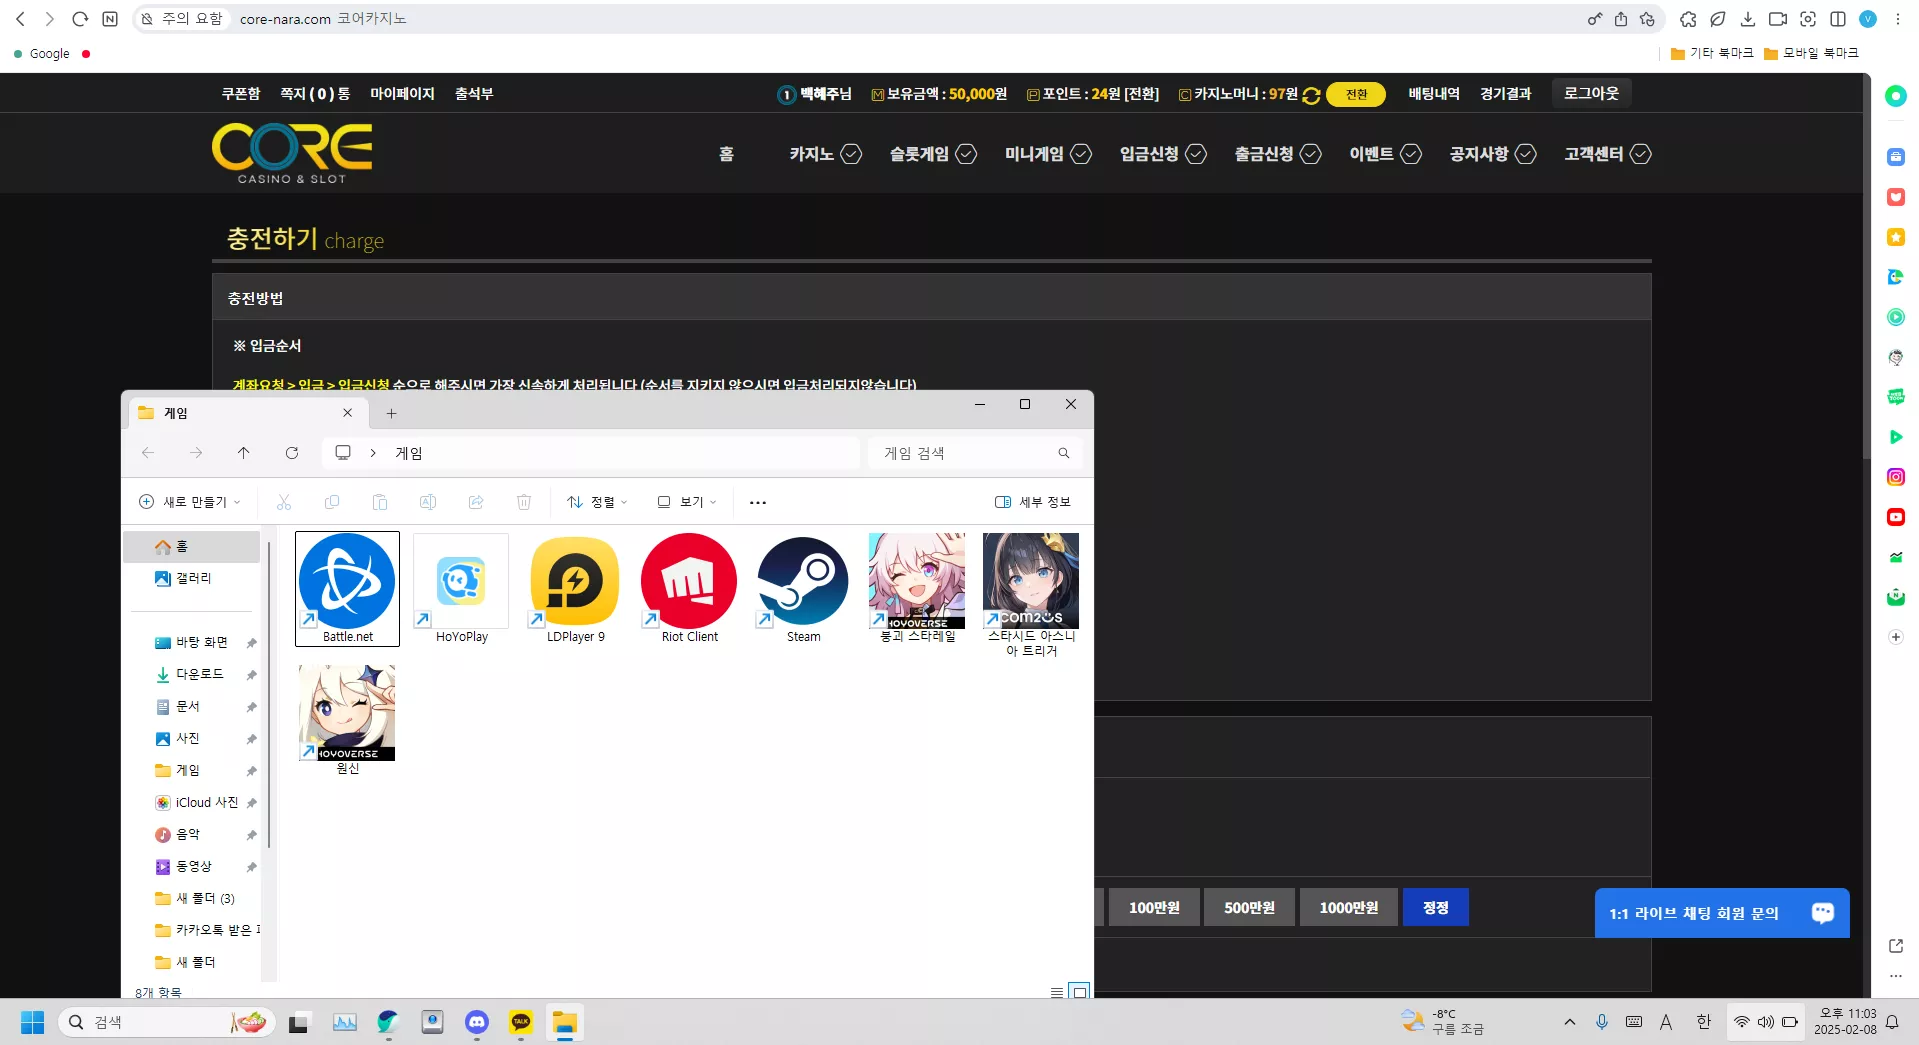
Task: Select the Riot Client shortcut
Action: pos(689,588)
